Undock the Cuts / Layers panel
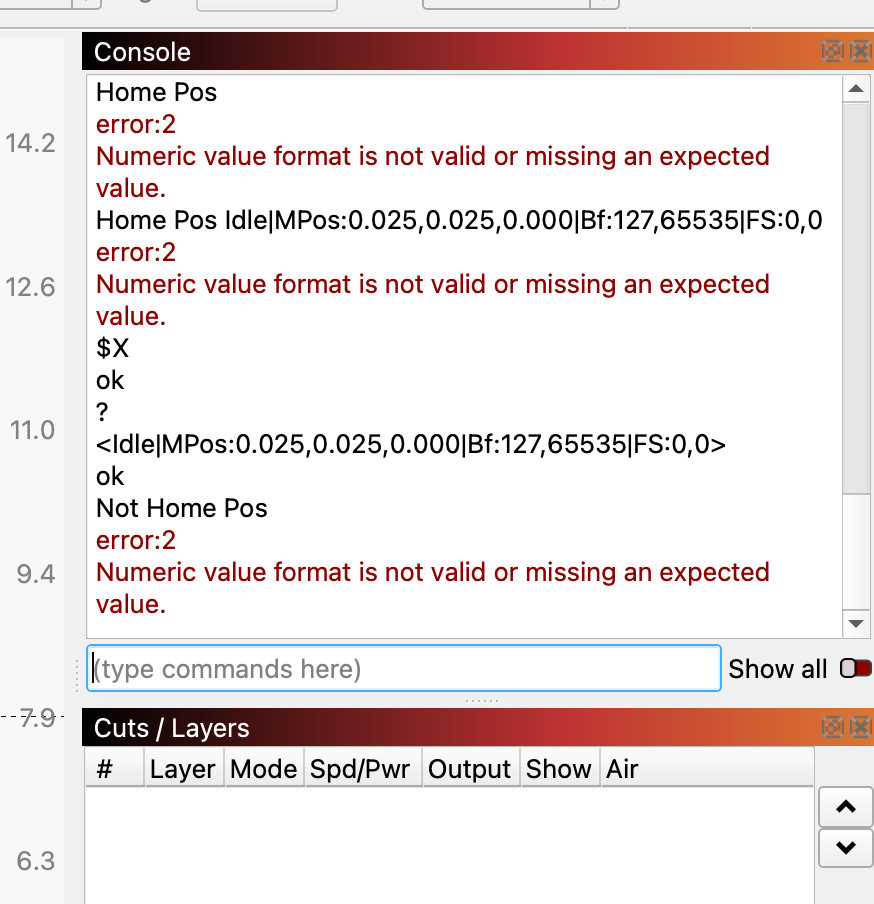874x904 pixels. (832, 727)
